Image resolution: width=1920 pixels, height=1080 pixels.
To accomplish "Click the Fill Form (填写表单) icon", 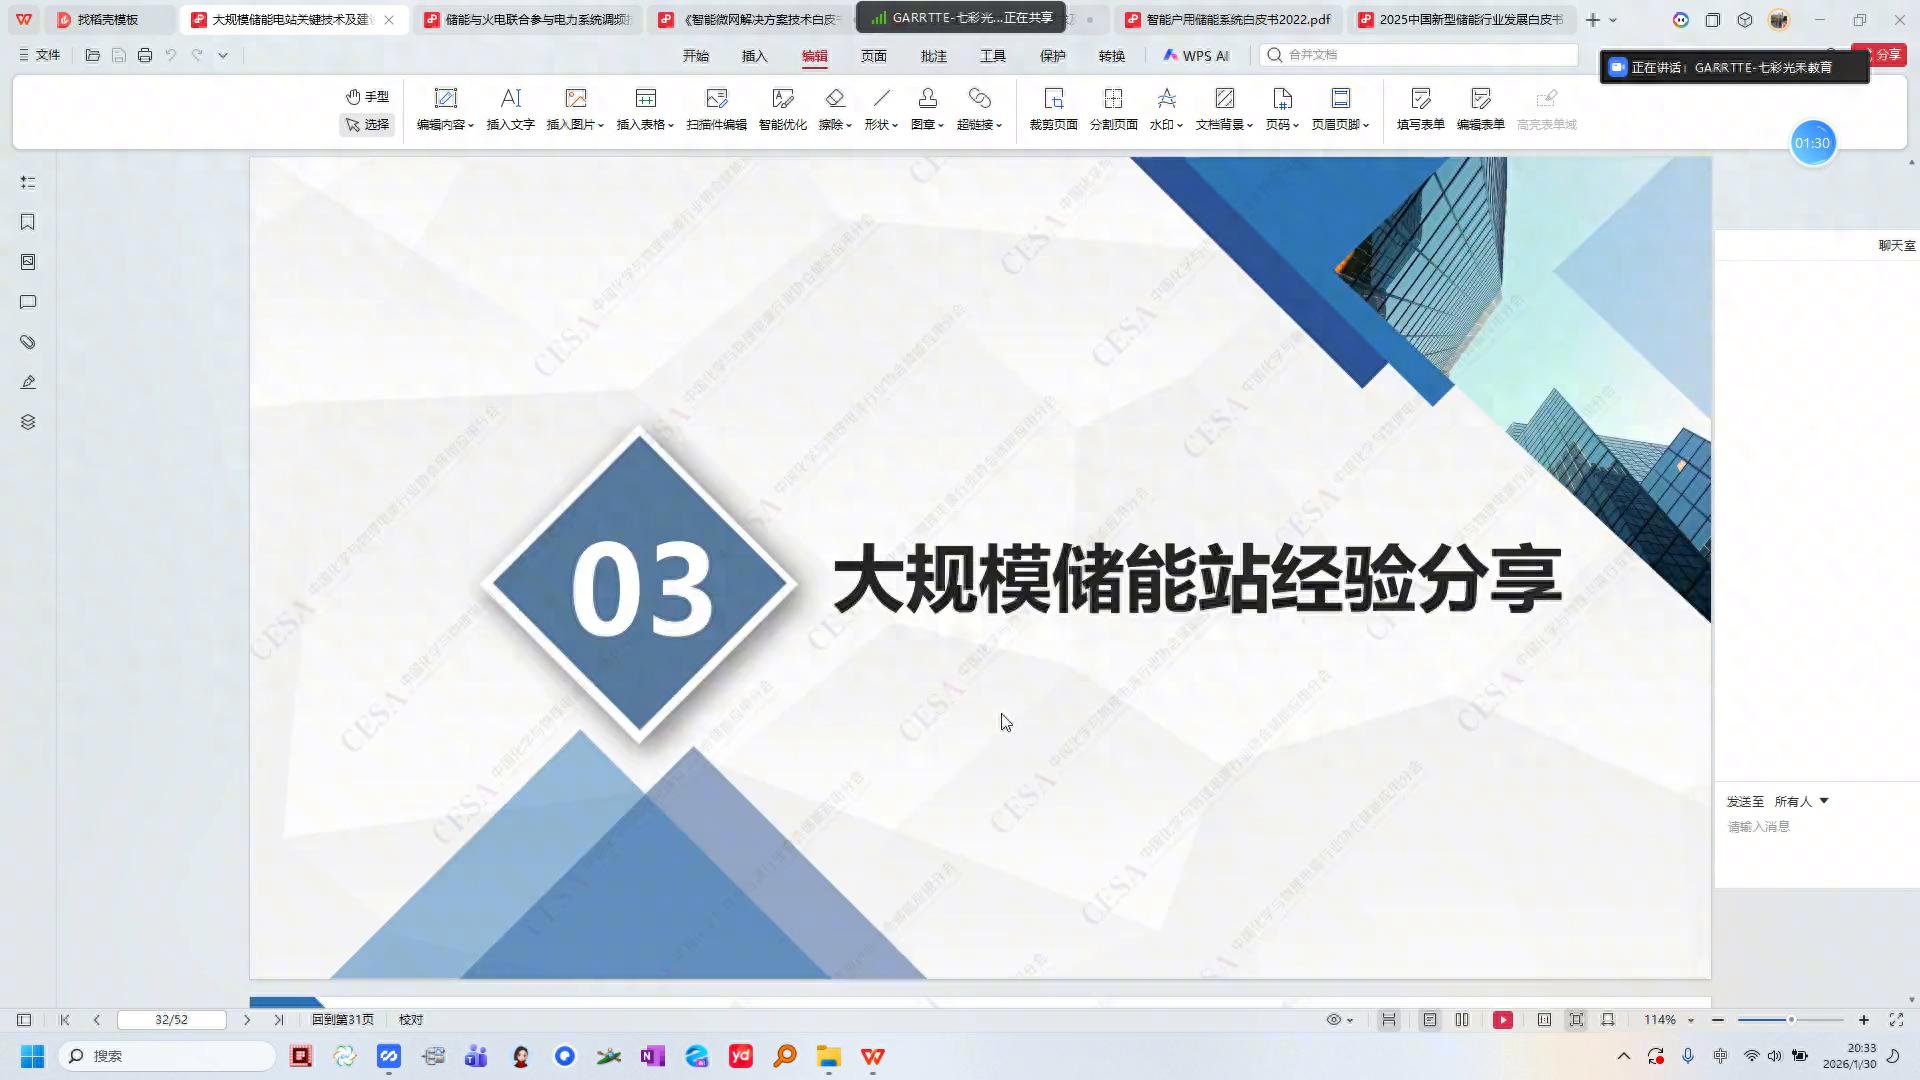I will pos(1420,99).
